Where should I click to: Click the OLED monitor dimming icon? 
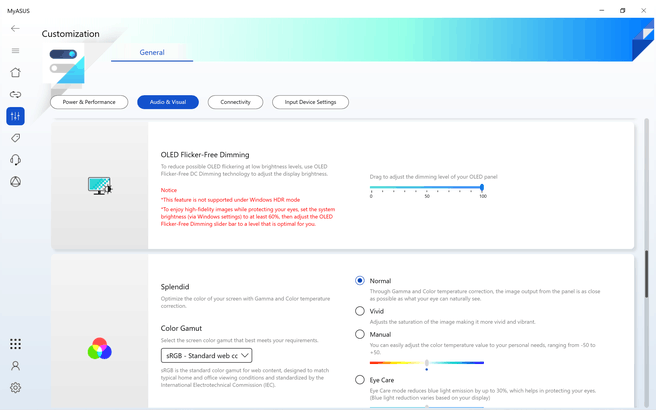coord(100,186)
